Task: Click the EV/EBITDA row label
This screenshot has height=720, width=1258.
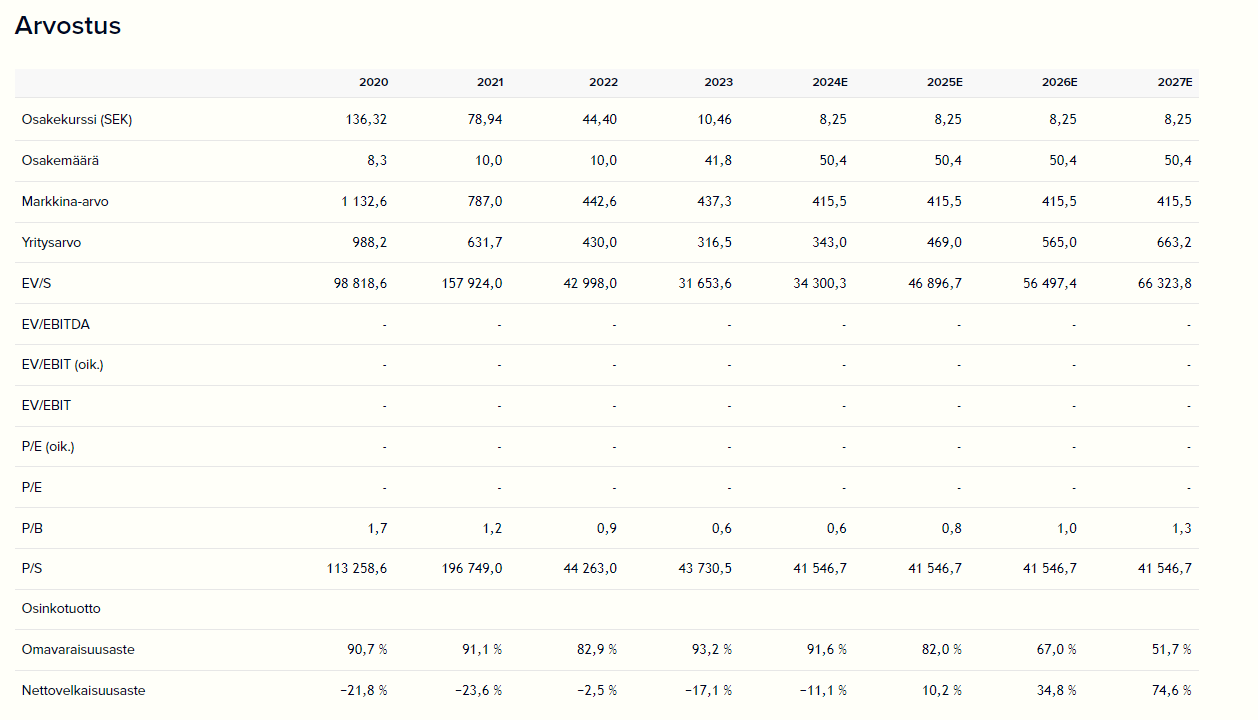Action: 55,324
